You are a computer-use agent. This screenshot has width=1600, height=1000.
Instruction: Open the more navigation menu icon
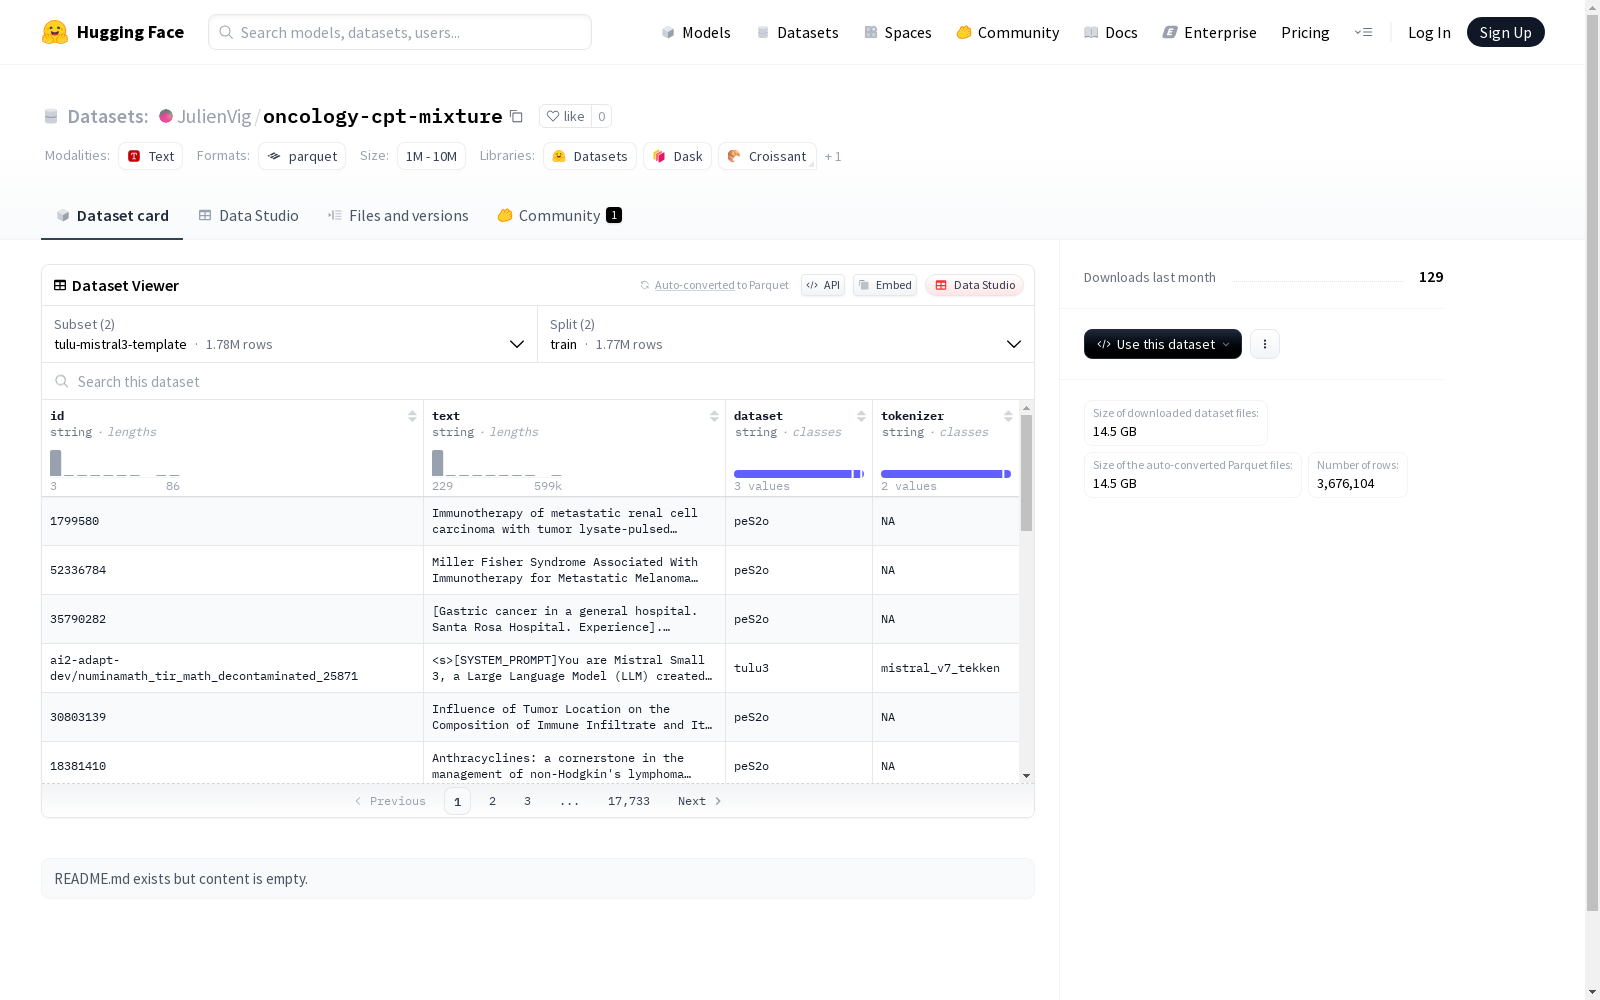click(1363, 32)
